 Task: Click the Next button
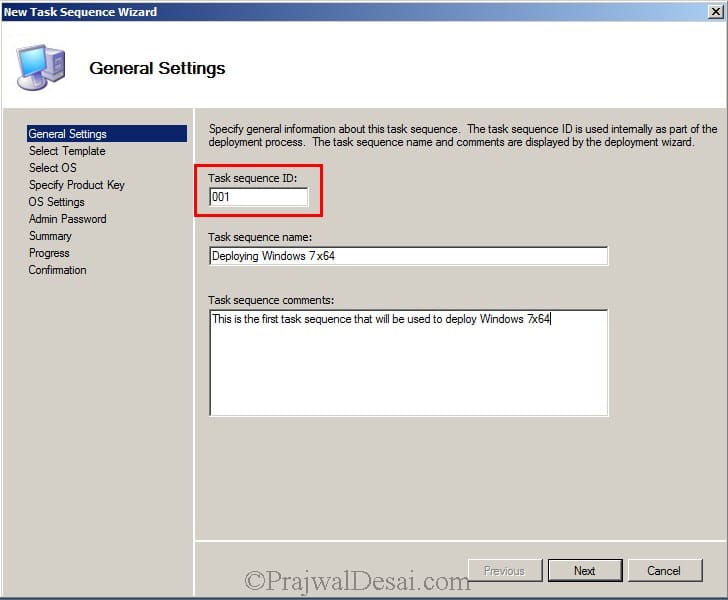585,570
